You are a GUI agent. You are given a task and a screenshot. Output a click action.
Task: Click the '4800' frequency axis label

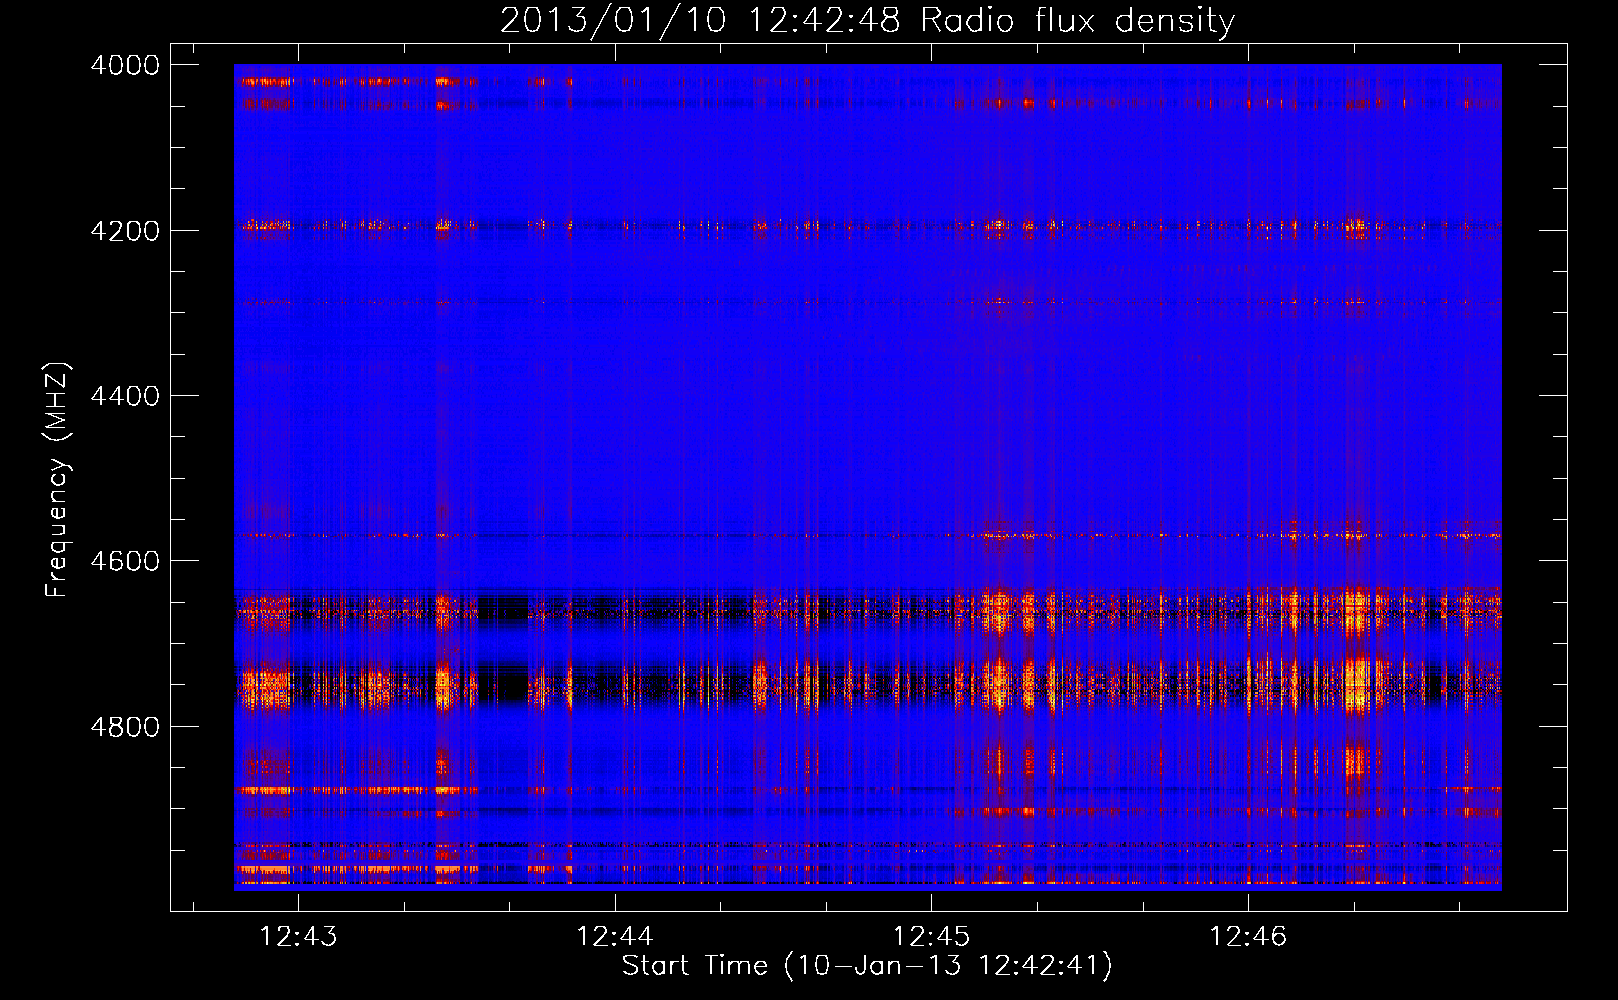coord(125,727)
